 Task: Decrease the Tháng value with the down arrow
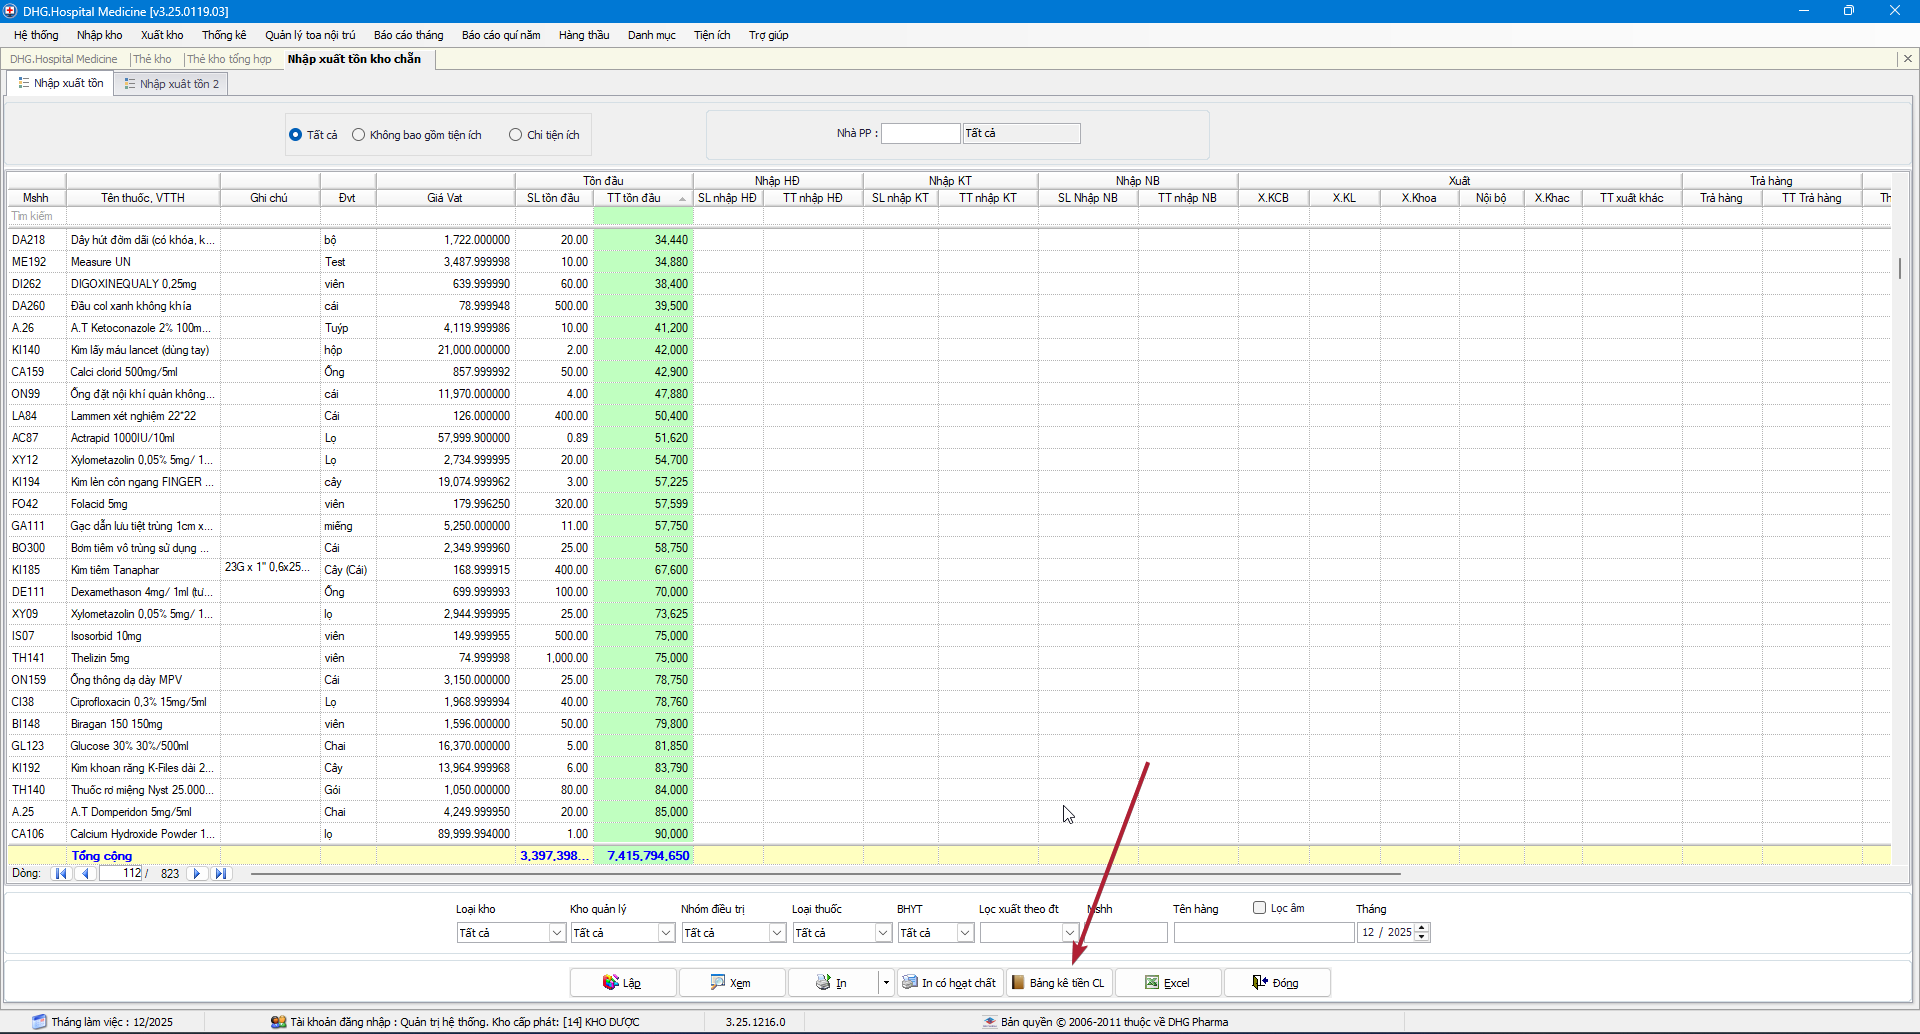click(1423, 937)
